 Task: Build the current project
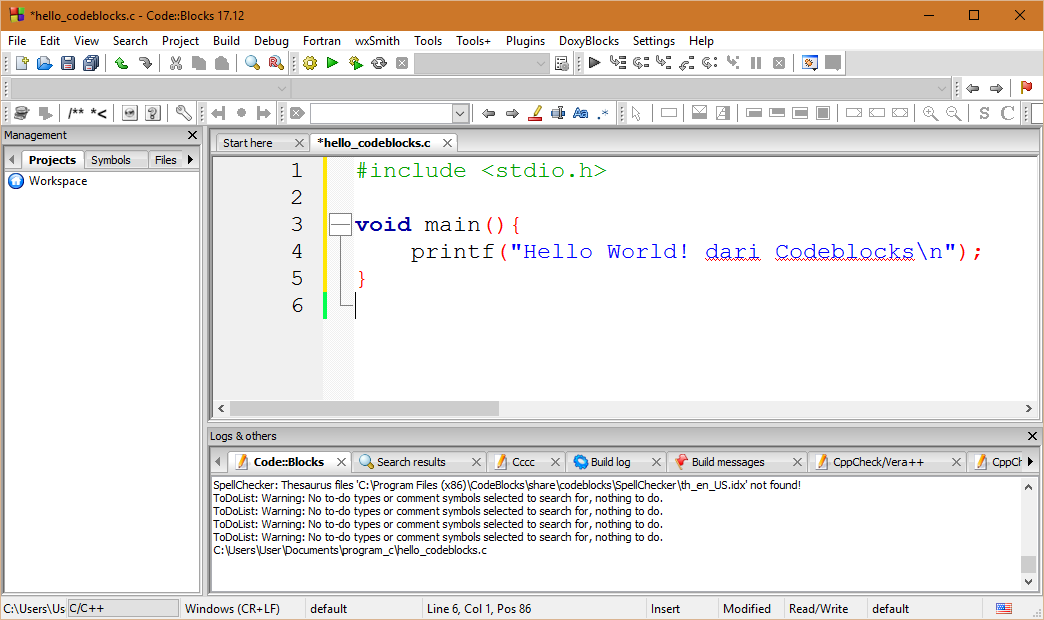pos(309,62)
